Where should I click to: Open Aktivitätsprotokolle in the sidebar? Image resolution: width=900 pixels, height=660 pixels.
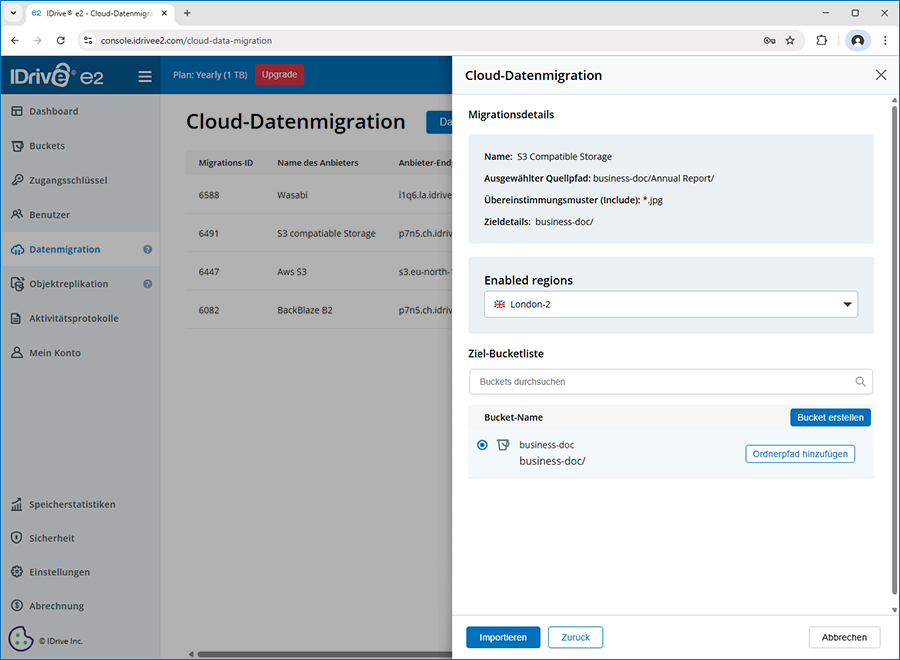73,318
